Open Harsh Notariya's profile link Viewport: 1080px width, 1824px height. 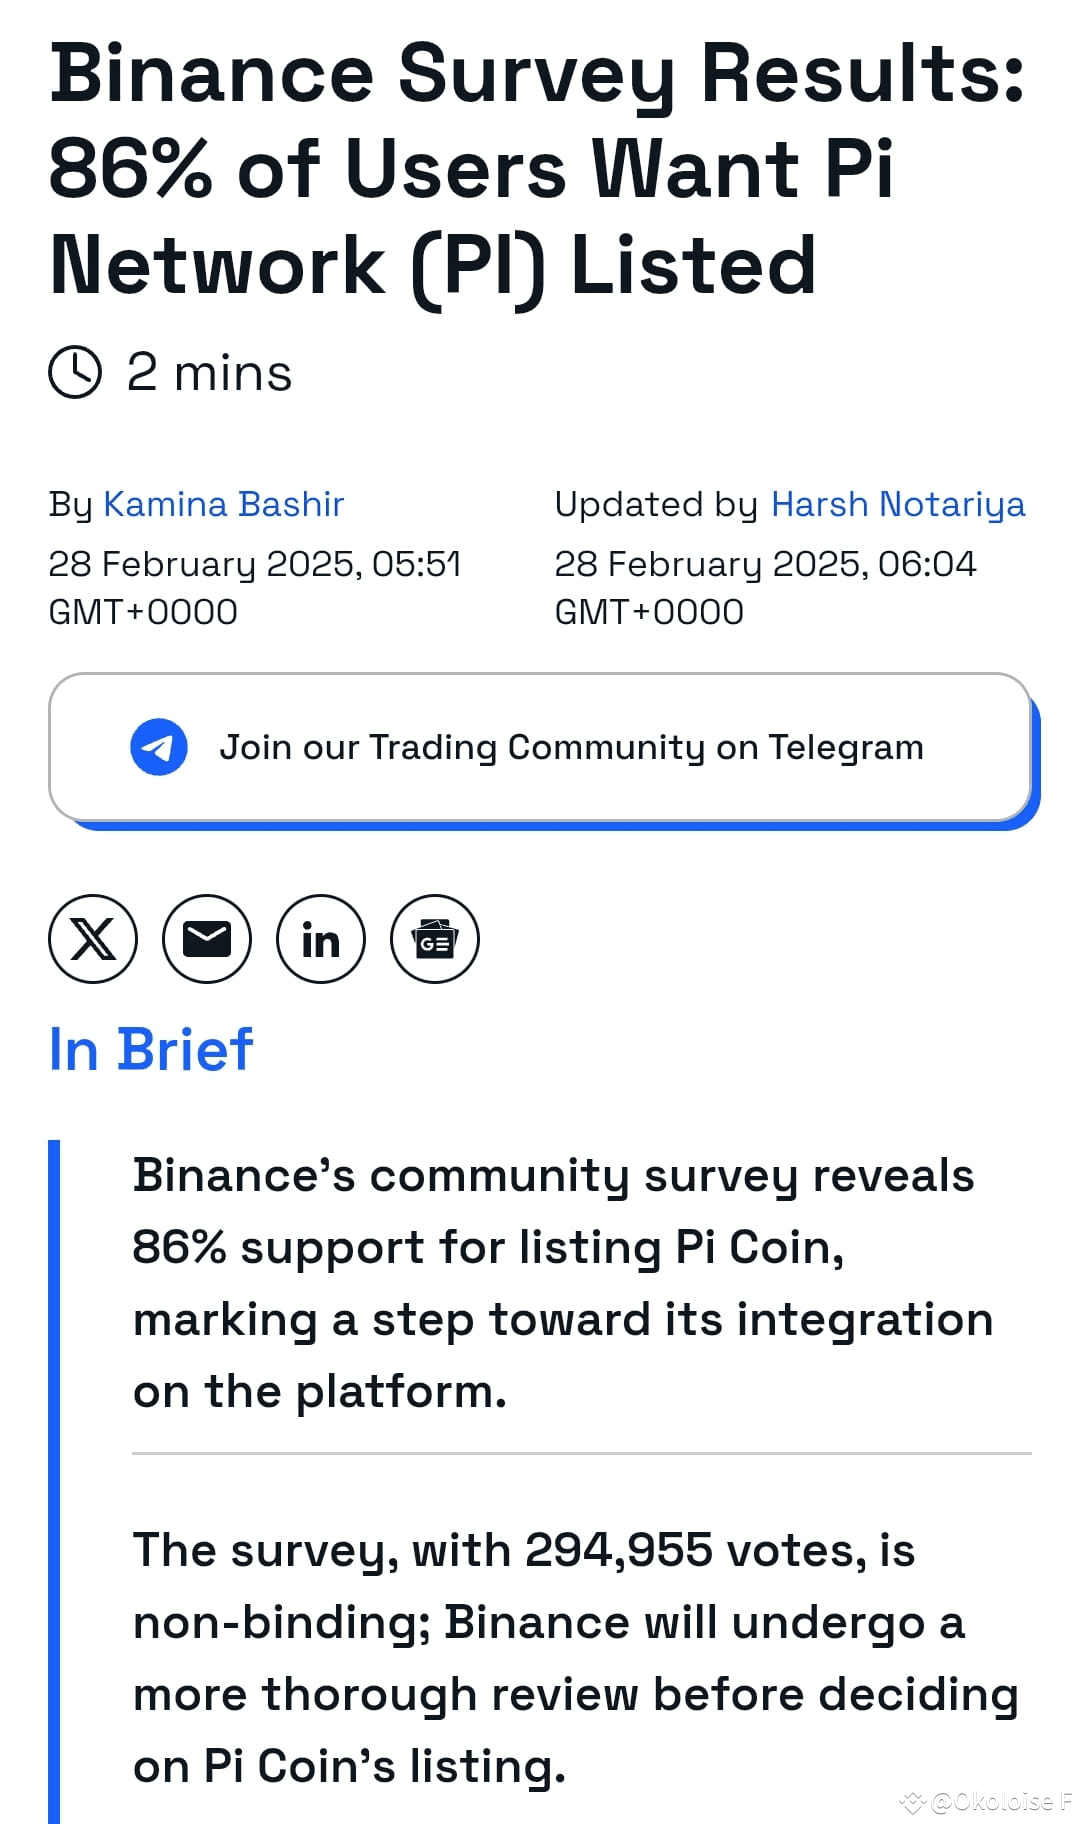click(x=898, y=504)
